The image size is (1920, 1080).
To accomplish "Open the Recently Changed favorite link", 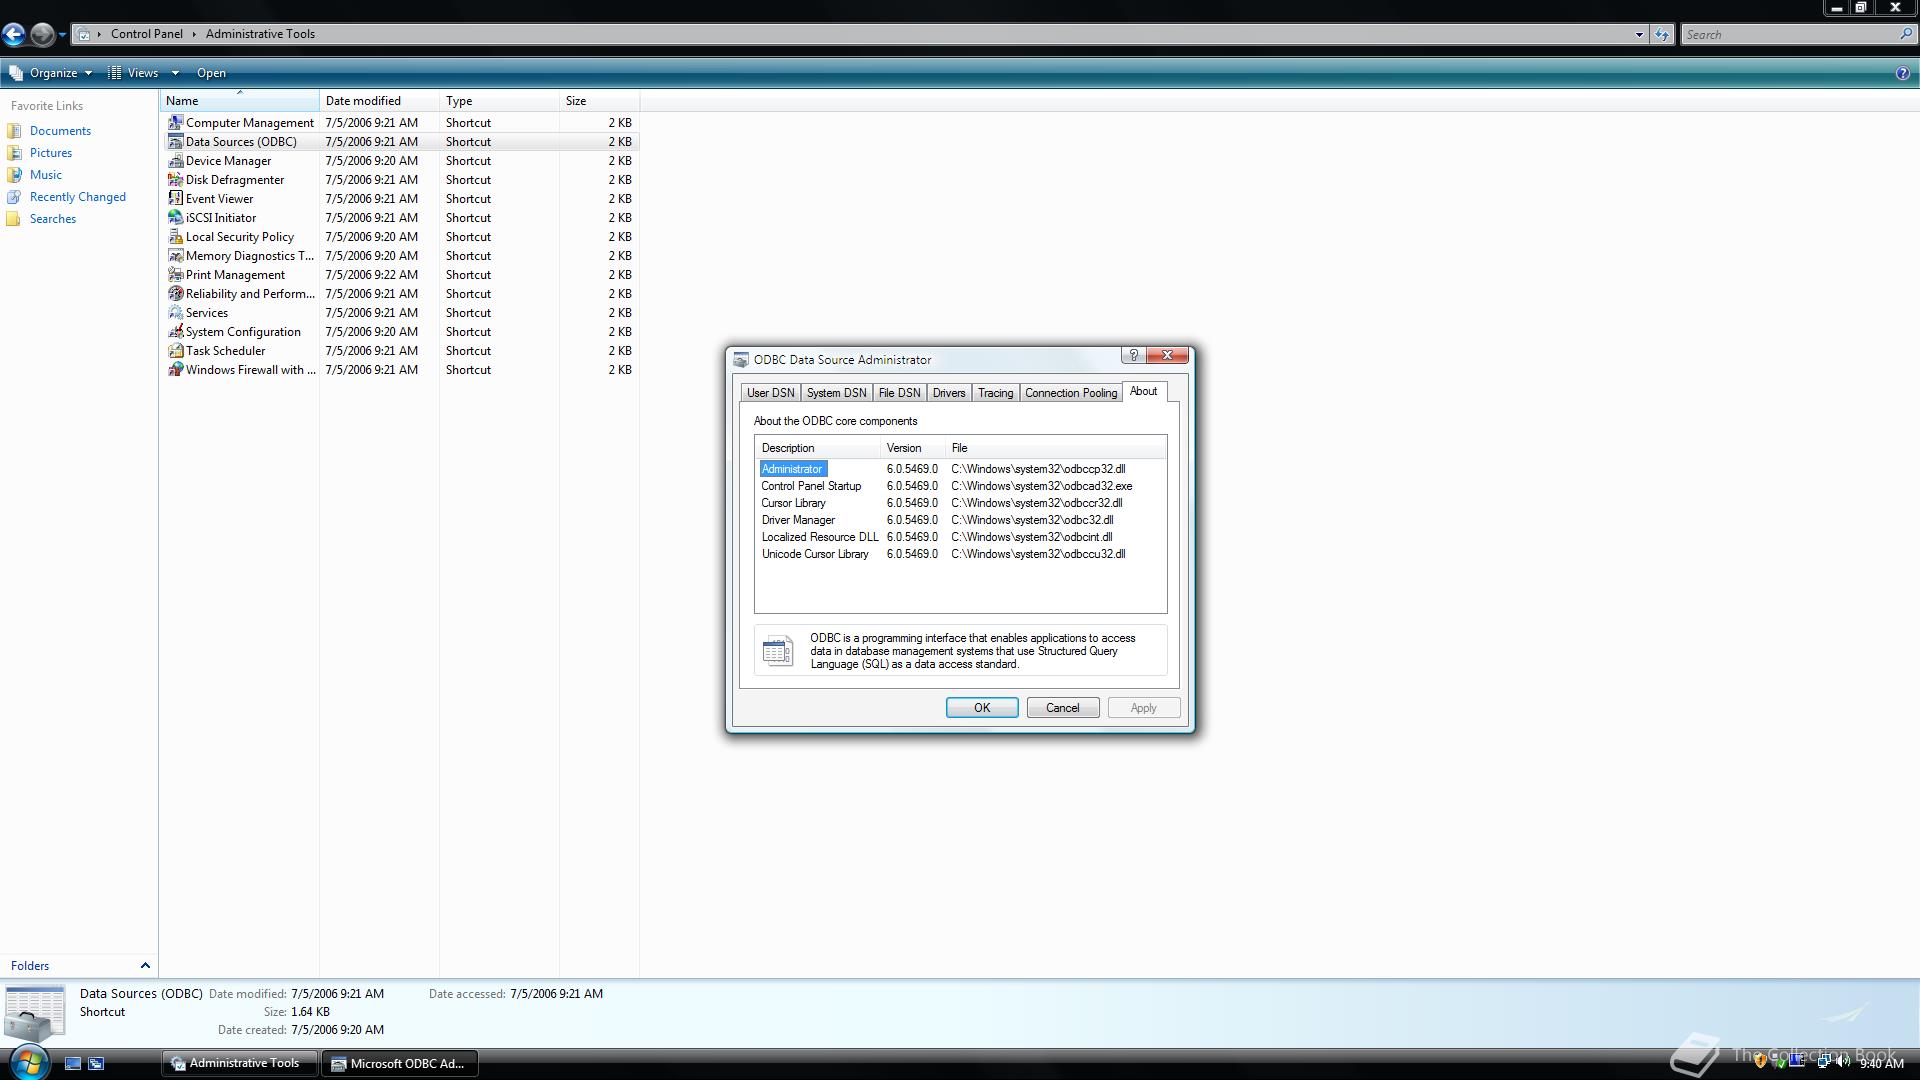I will [77, 197].
